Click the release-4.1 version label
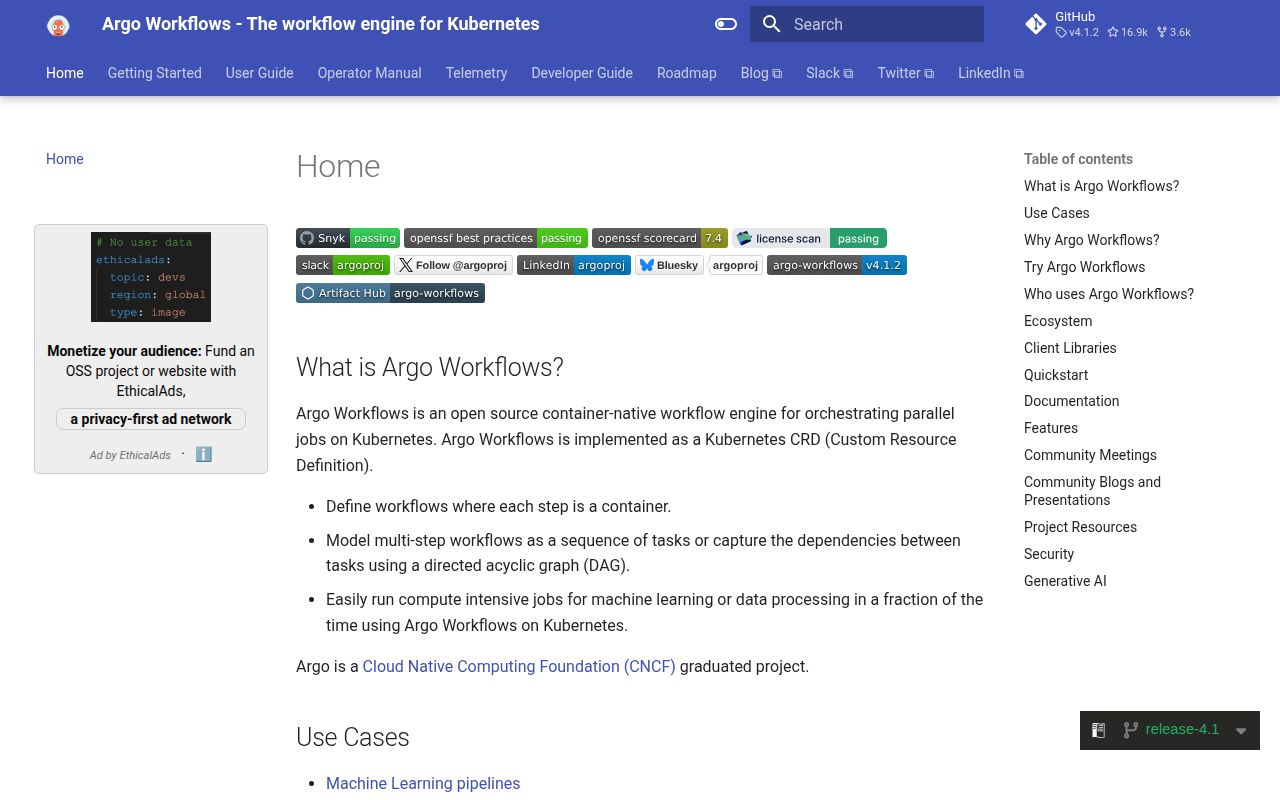 [1182, 729]
